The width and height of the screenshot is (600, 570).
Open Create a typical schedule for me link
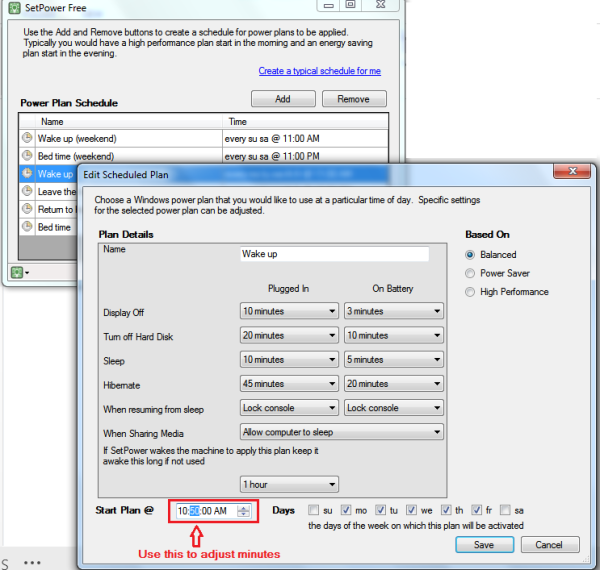320,71
